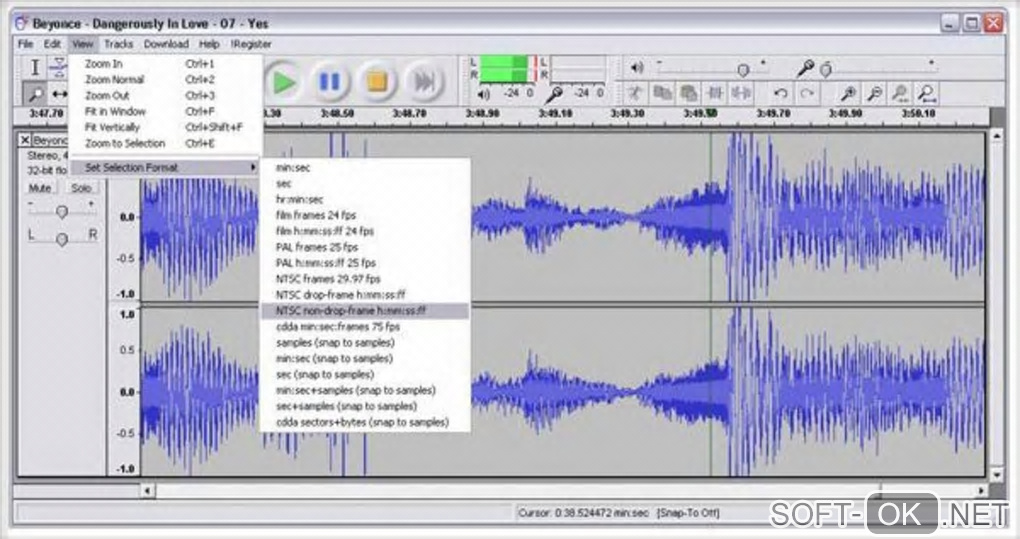
Task: Select the hr:min:sec selection format
Action: click(x=365, y=200)
